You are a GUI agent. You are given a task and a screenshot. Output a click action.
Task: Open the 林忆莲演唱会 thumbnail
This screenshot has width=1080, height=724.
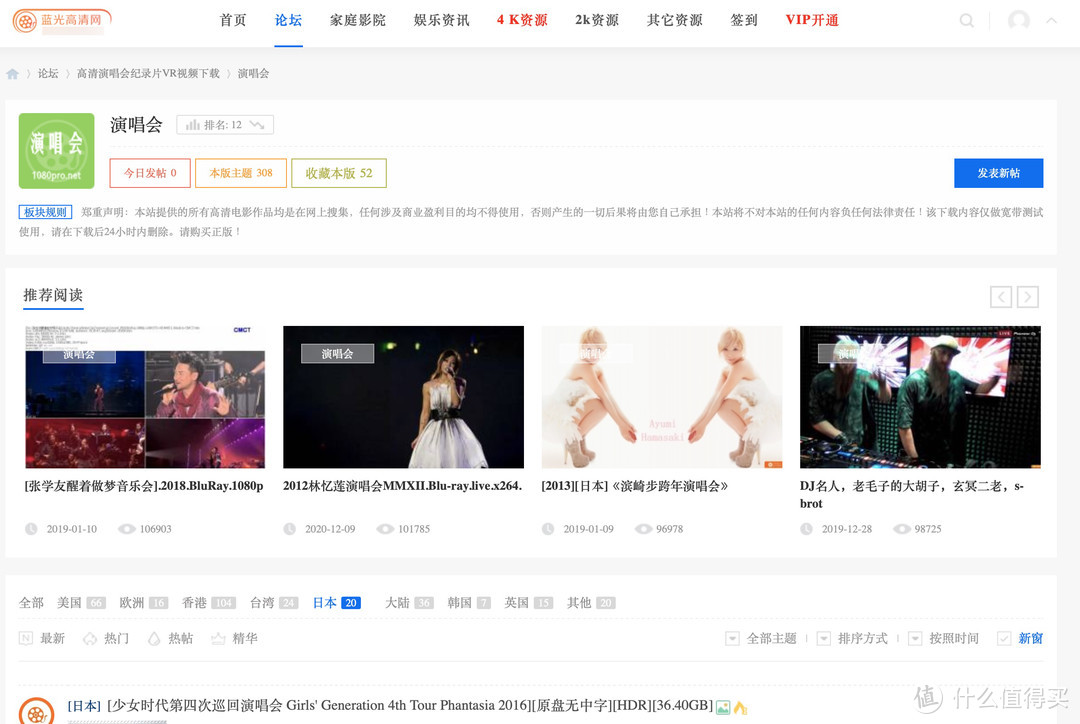tap(403, 396)
